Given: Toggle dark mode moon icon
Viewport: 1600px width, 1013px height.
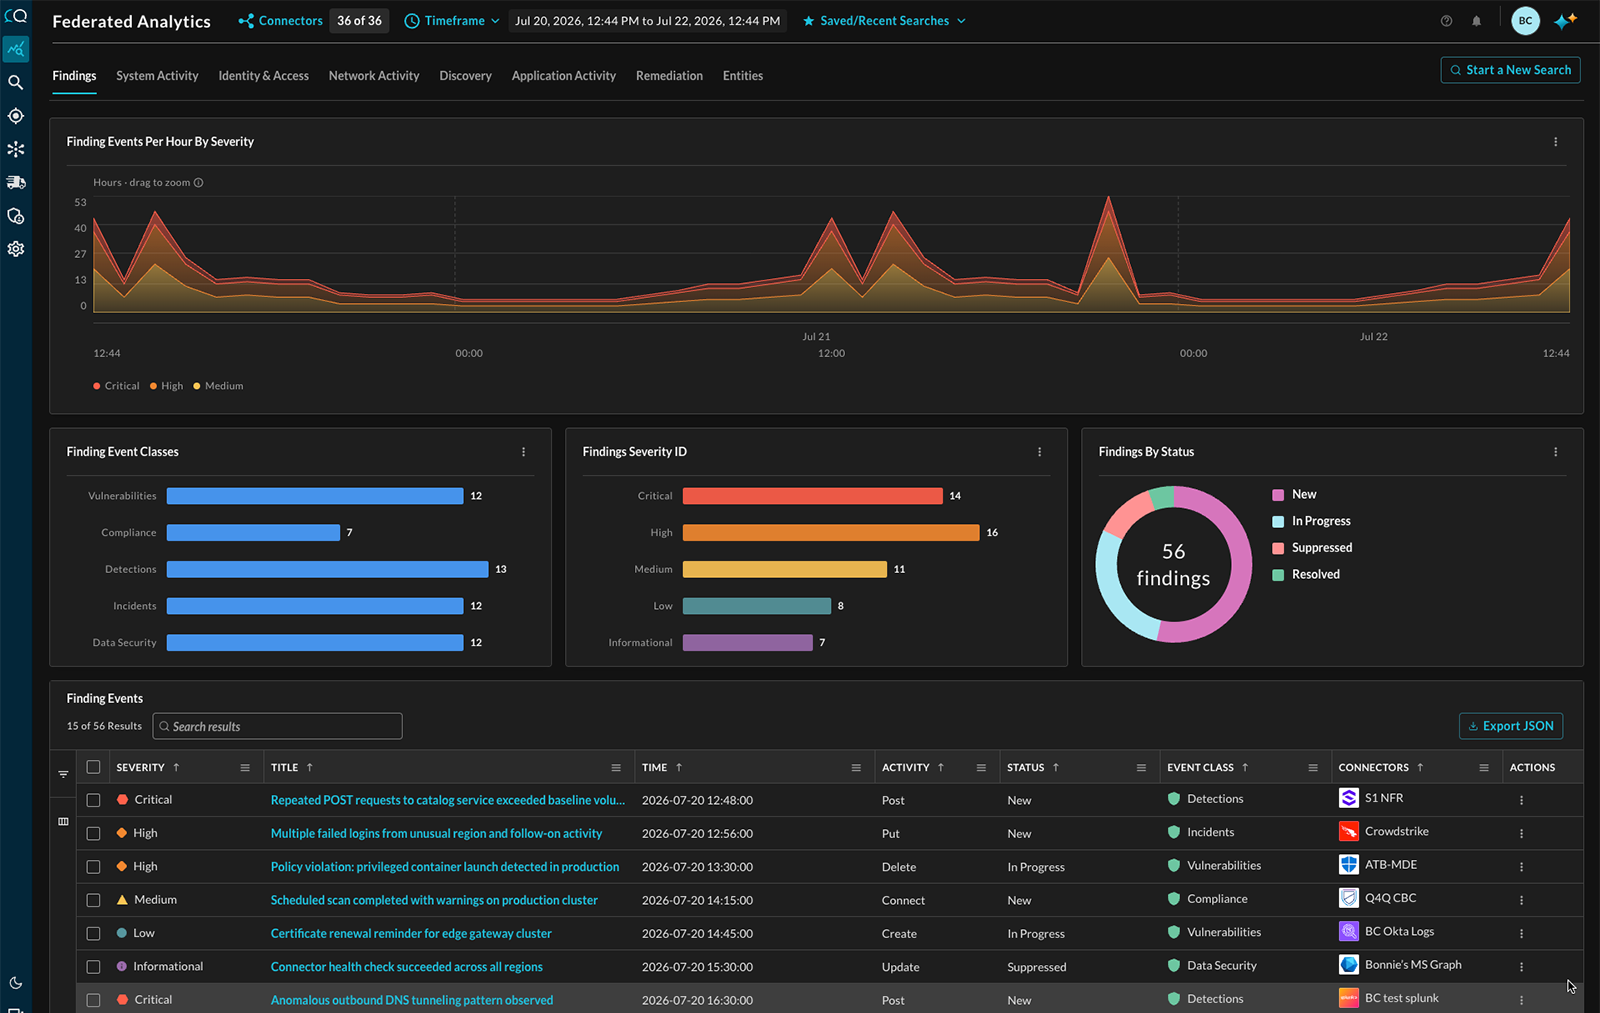Looking at the screenshot, I should pyautogui.click(x=15, y=983).
